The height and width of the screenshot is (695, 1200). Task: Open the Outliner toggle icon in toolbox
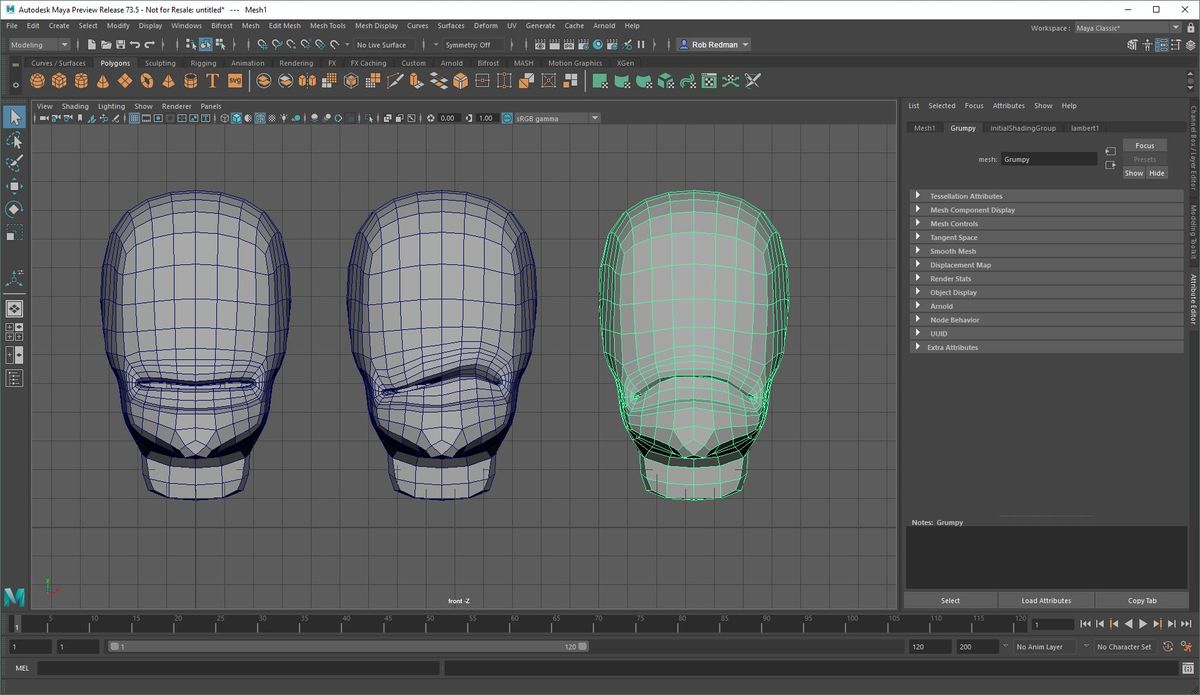tap(14, 377)
